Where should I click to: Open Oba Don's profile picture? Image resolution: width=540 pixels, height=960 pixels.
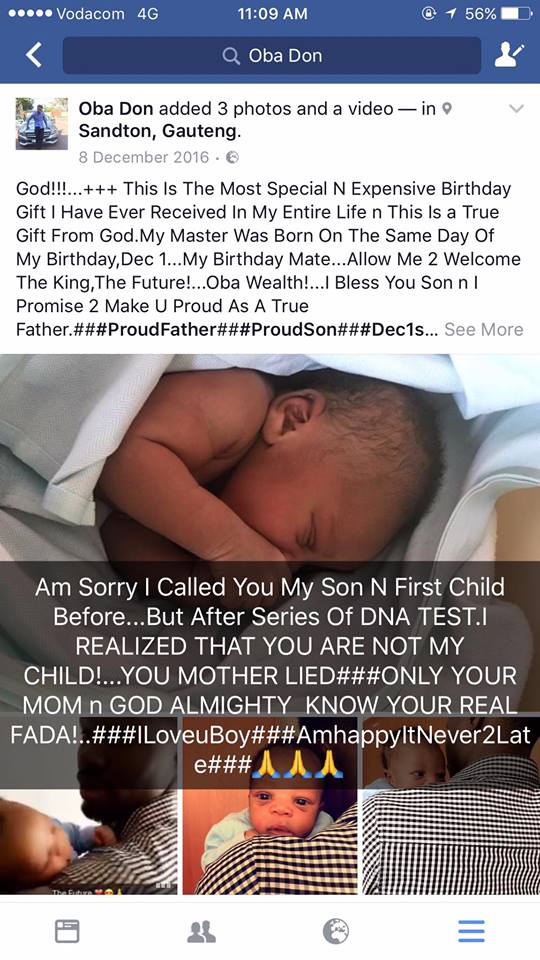42,123
